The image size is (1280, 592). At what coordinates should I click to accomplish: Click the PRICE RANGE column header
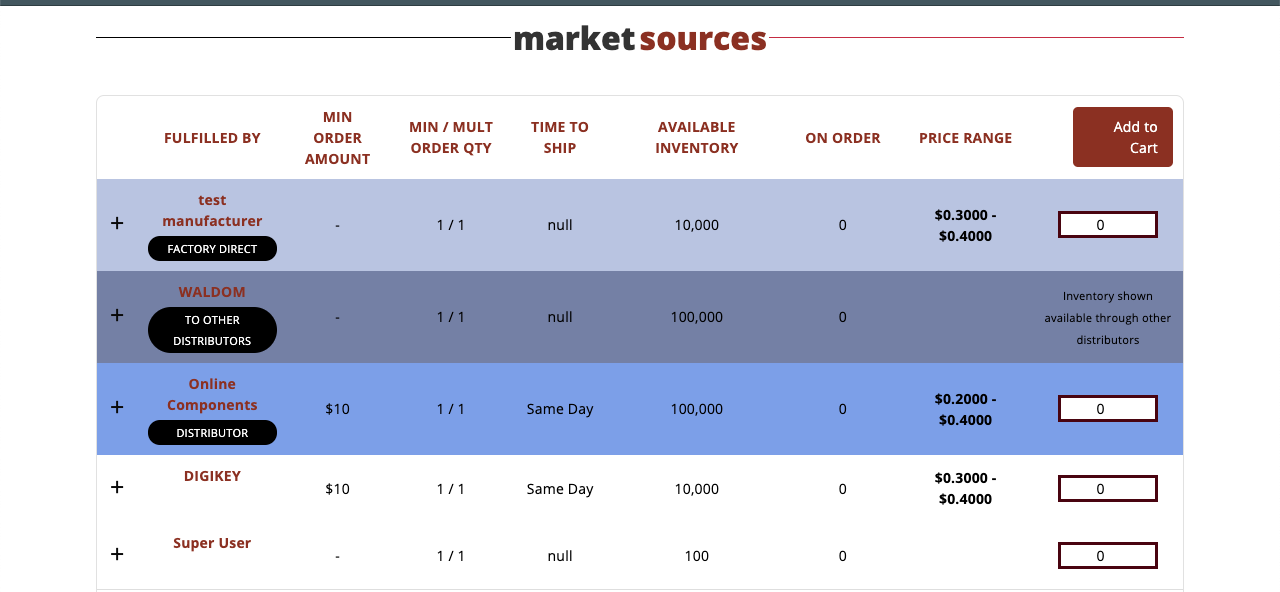point(965,138)
